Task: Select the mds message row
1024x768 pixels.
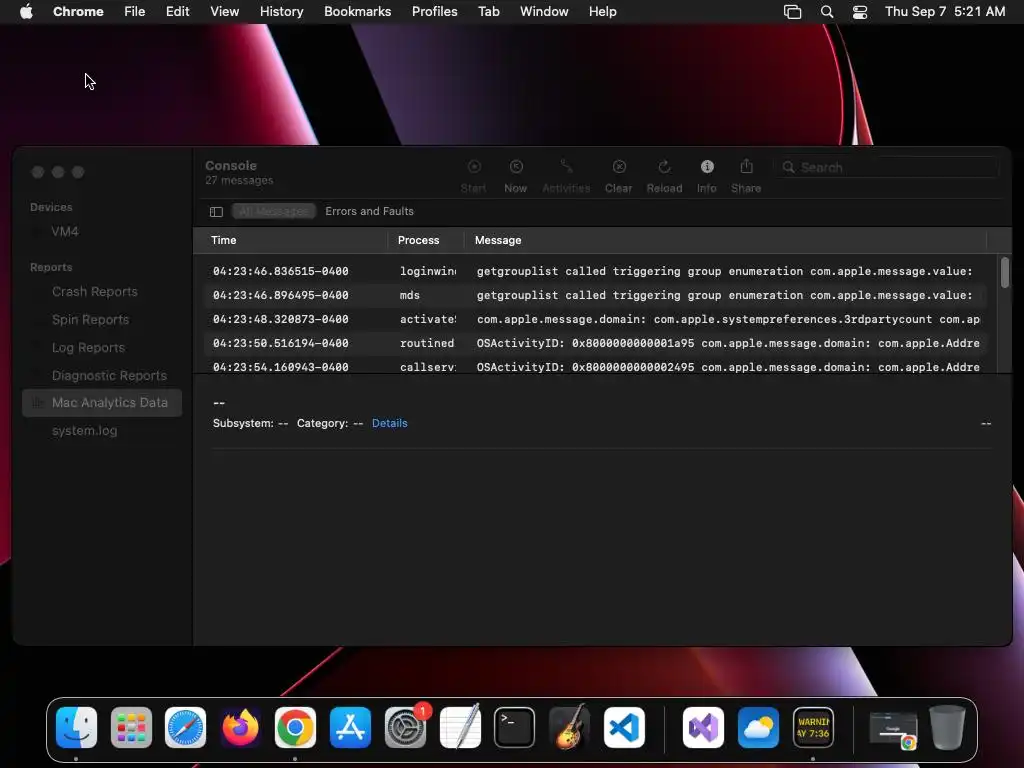Action: coord(594,295)
